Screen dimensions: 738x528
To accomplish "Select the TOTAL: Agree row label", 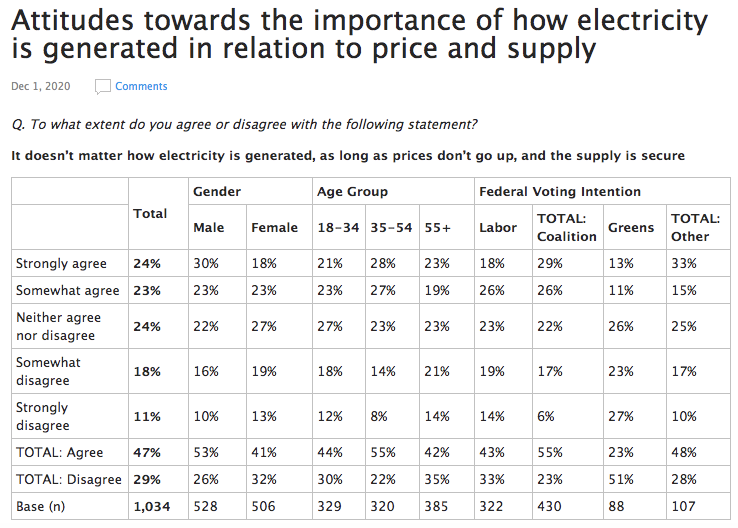I will (59, 453).
